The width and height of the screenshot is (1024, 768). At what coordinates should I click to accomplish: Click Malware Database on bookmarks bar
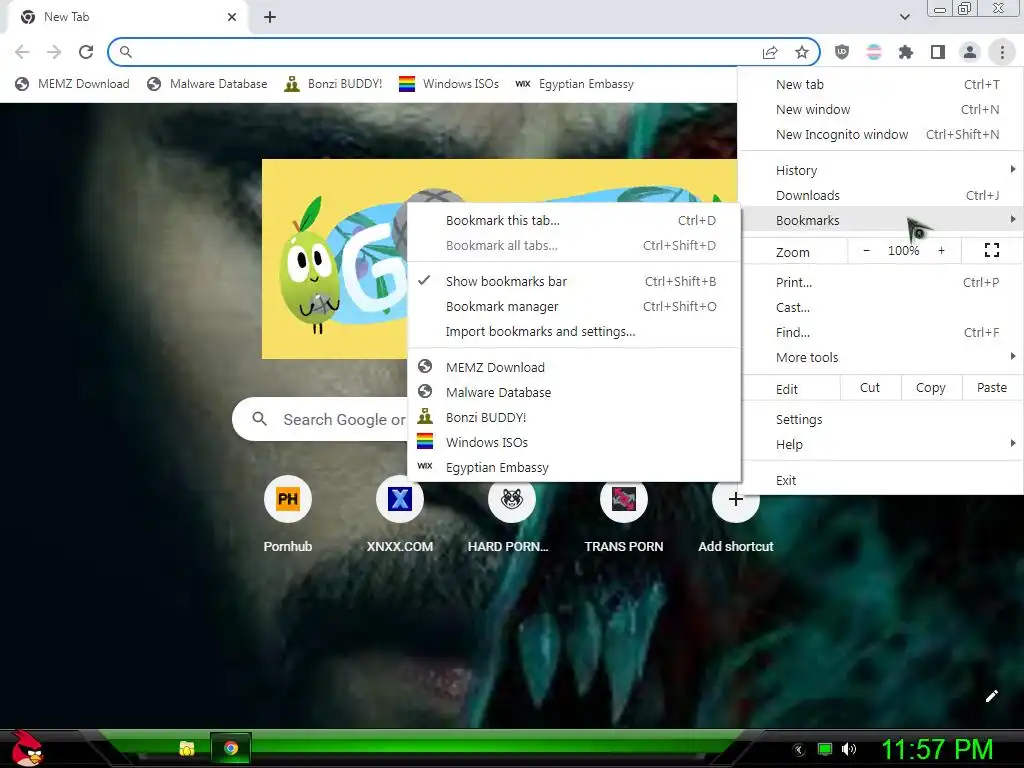click(x=208, y=84)
